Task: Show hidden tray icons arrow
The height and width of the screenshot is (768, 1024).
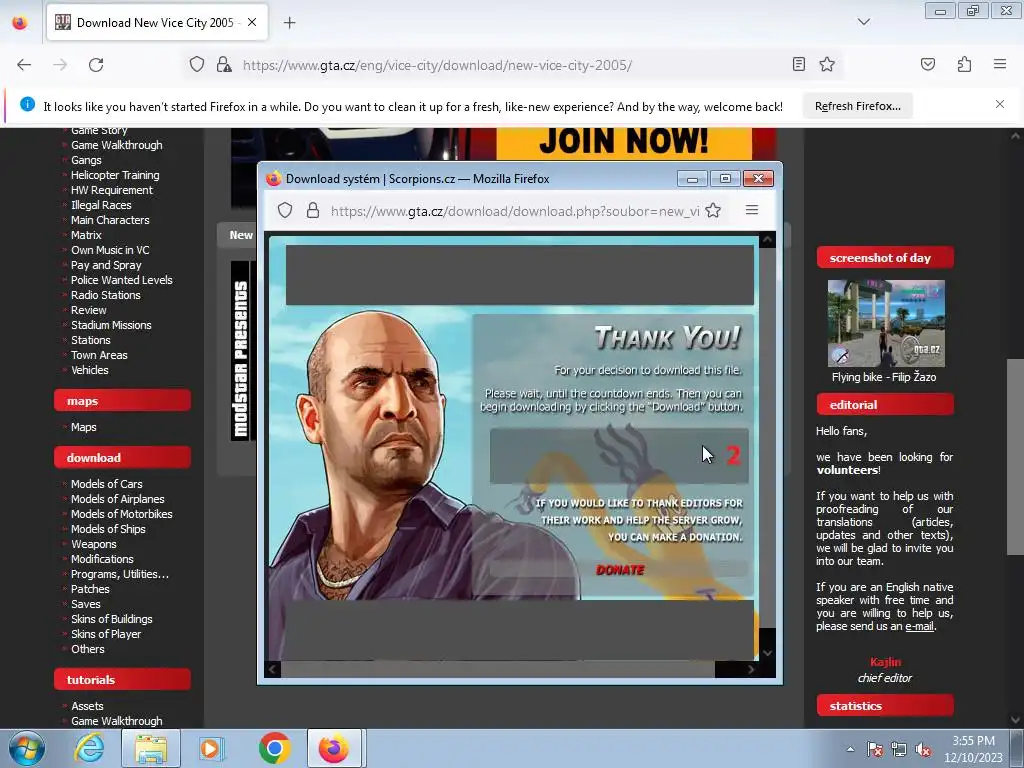Action: (850, 749)
